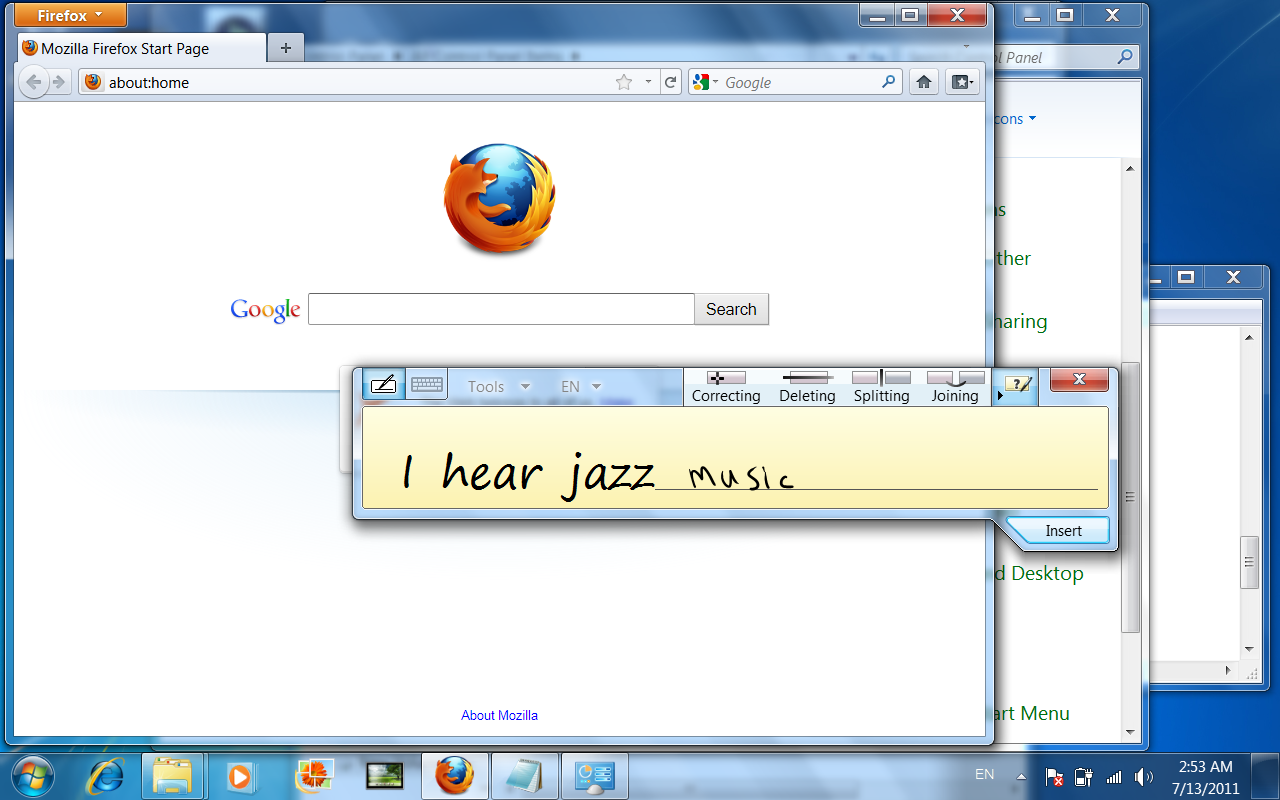
Task: Open the Tools menu in Input Panel
Action: coord(498,386)
